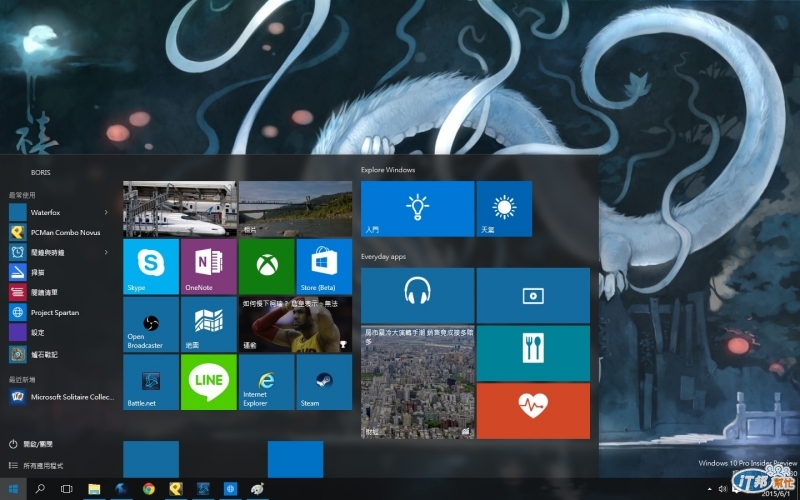Open the 相片 Photos landscape tile
Viewport: 800px width, 500px height.
click(x=295, y=209)
